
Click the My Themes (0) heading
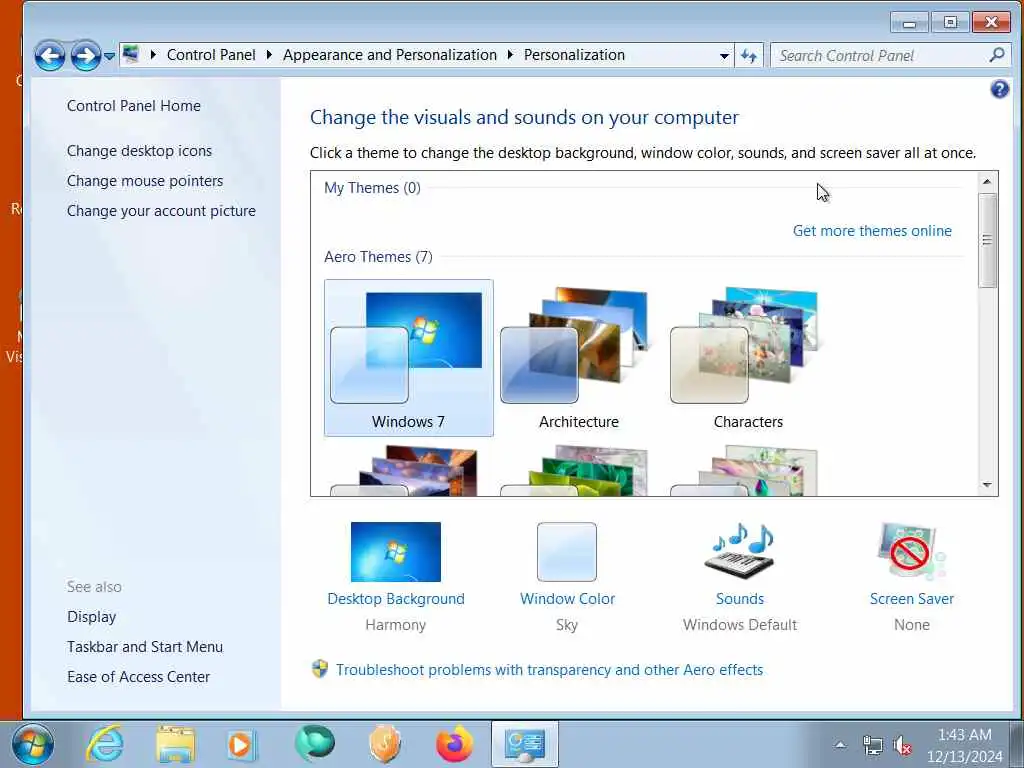click(372, 188)
